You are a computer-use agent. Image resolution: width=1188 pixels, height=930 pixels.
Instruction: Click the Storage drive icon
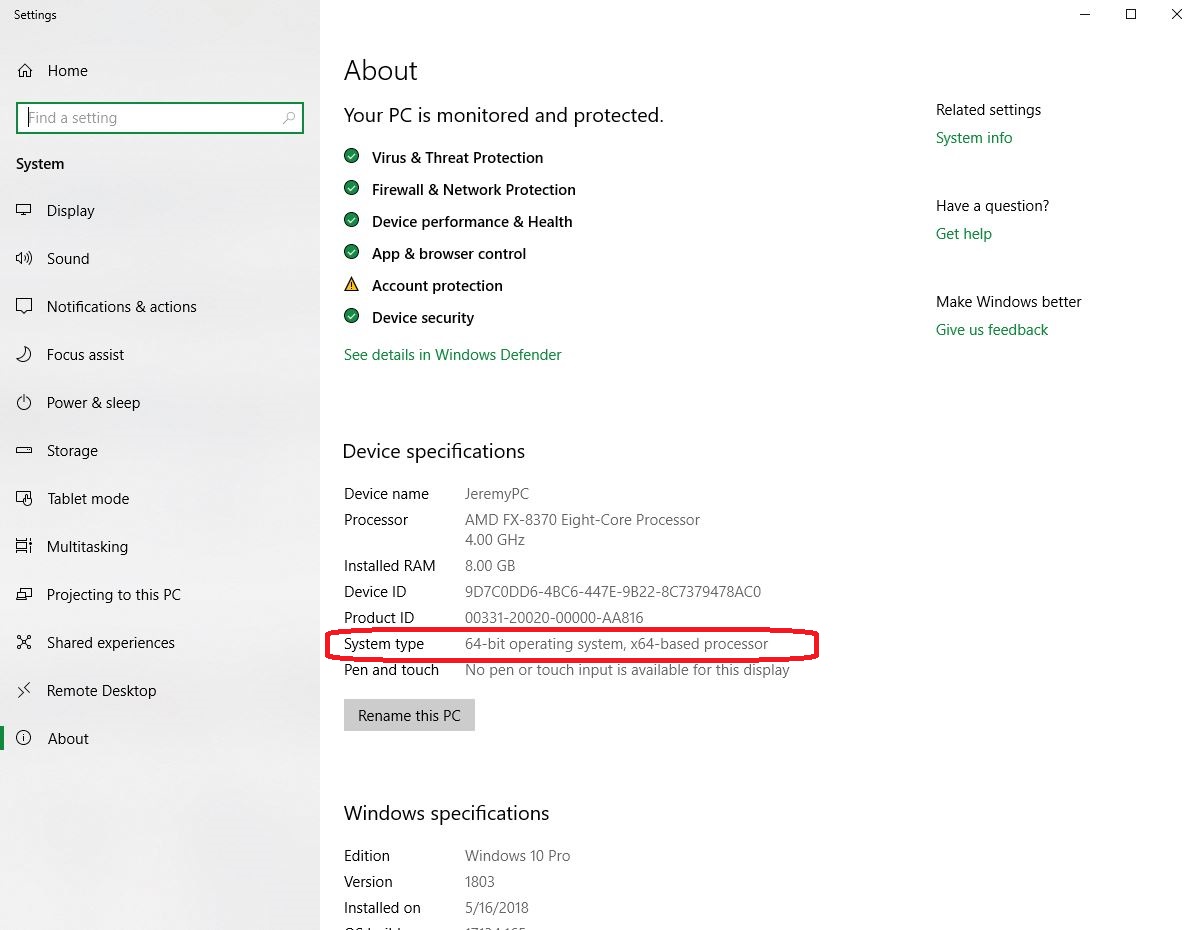pos(25,451)
